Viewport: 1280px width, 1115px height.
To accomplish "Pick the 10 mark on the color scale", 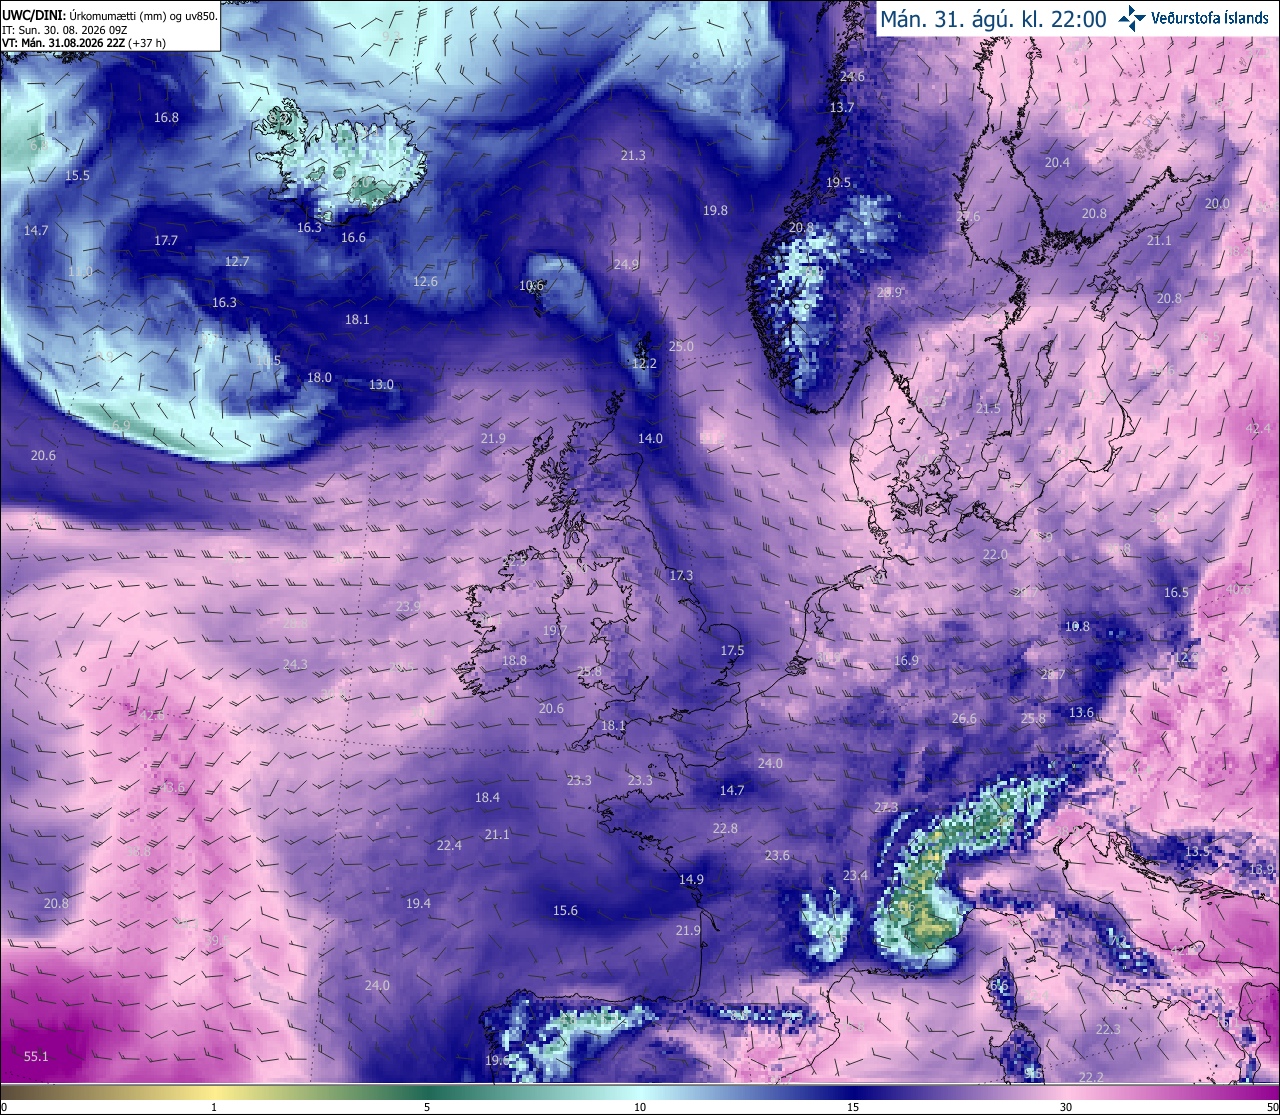I will [x=640, y=1106].
